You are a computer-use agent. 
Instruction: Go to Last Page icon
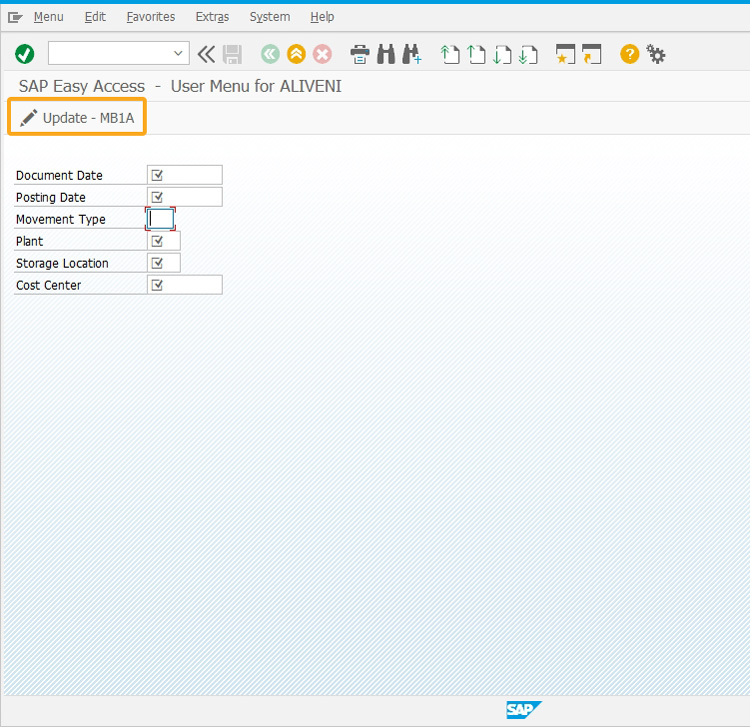(x=528, y=54)
